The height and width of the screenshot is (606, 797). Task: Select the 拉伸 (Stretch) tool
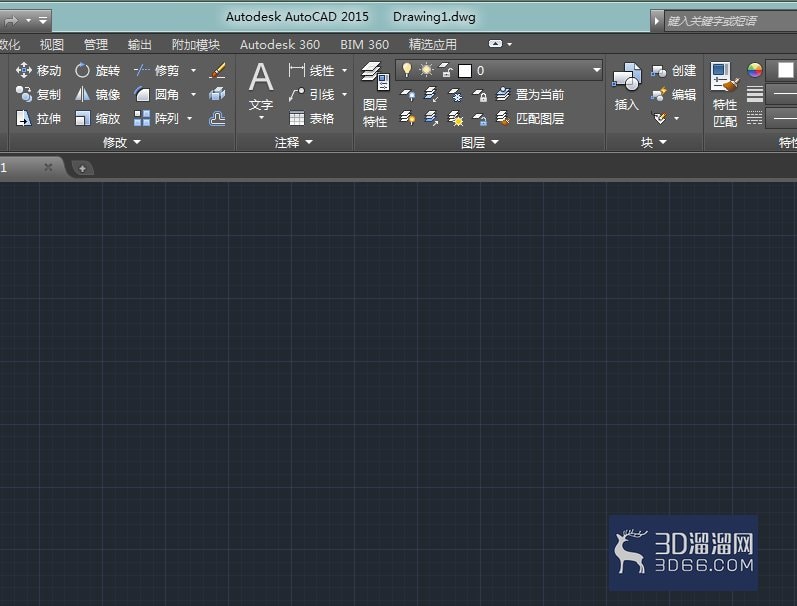pyautogui.click(x=38, y=118)
